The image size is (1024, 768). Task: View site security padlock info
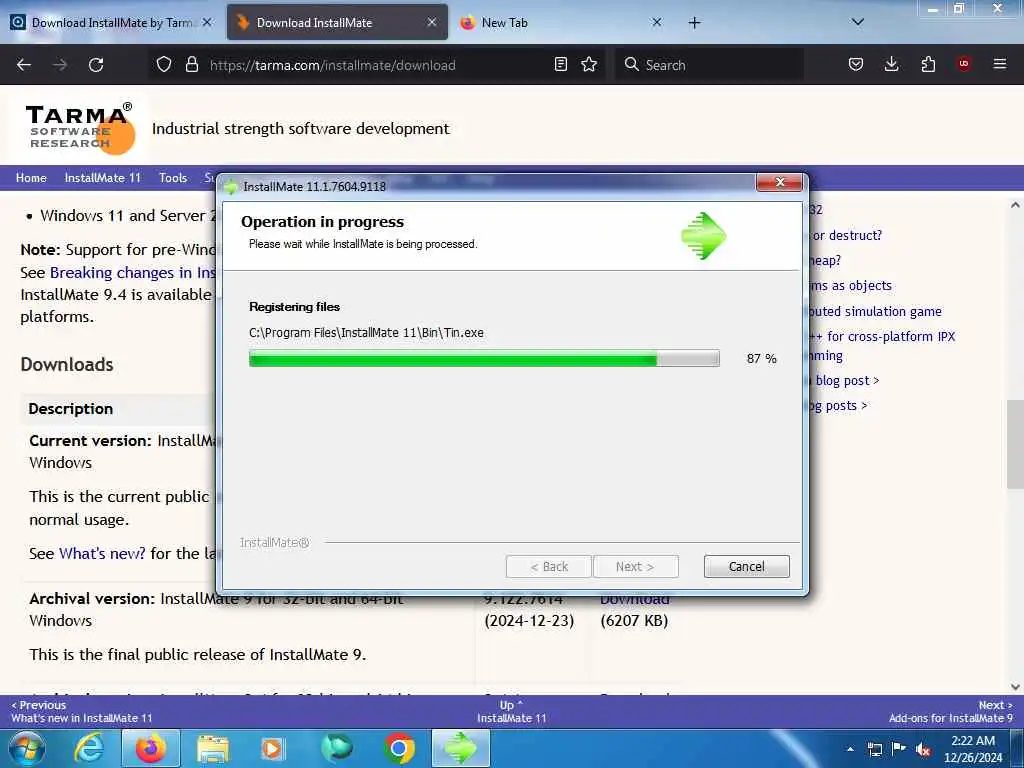coord(191,64)
